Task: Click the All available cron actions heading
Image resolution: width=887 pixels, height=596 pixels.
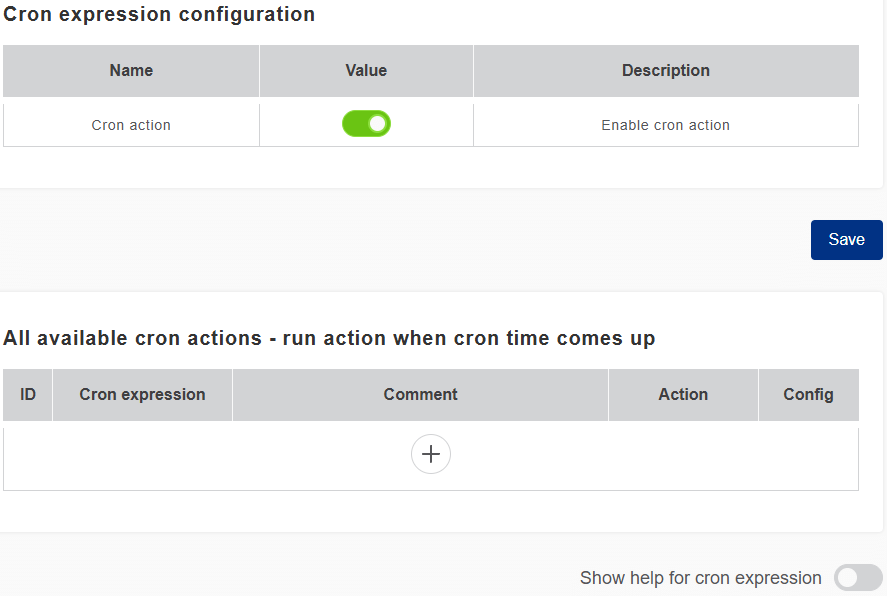Action: [x=329, y=338]
